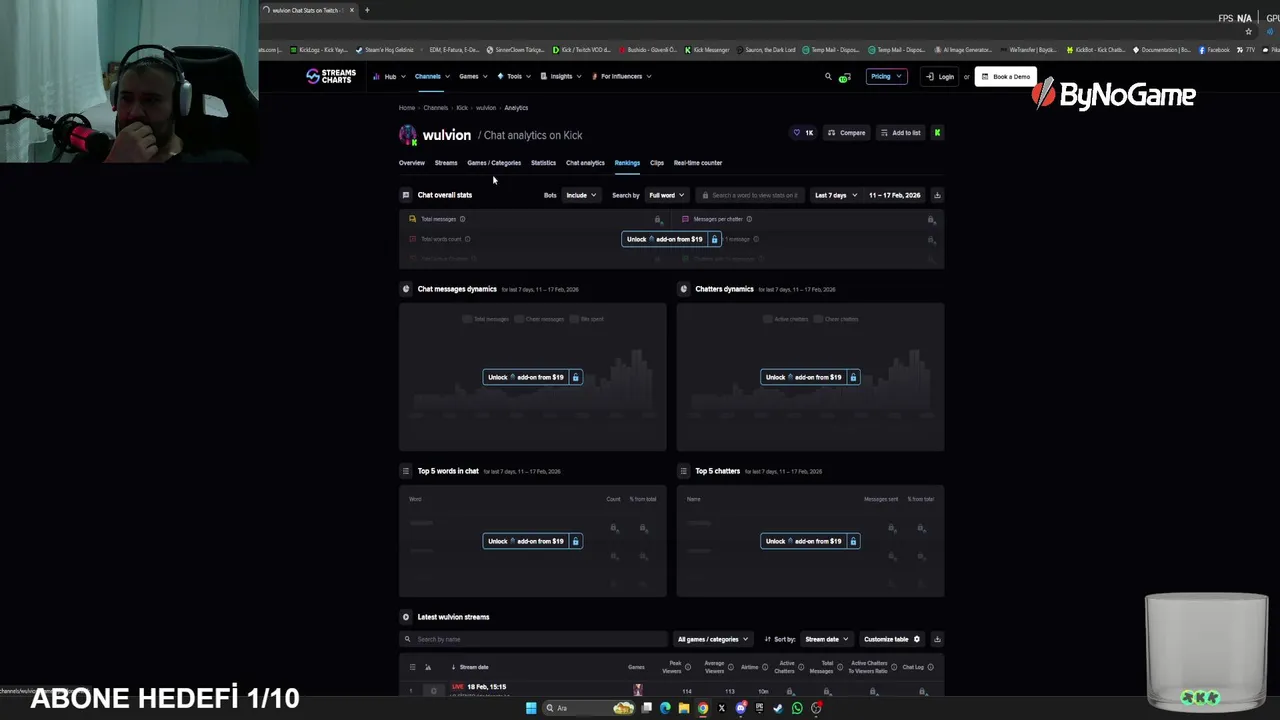Click the green Kick platform icon button
Screen dimensions: 1280x720
click(937, 132)
